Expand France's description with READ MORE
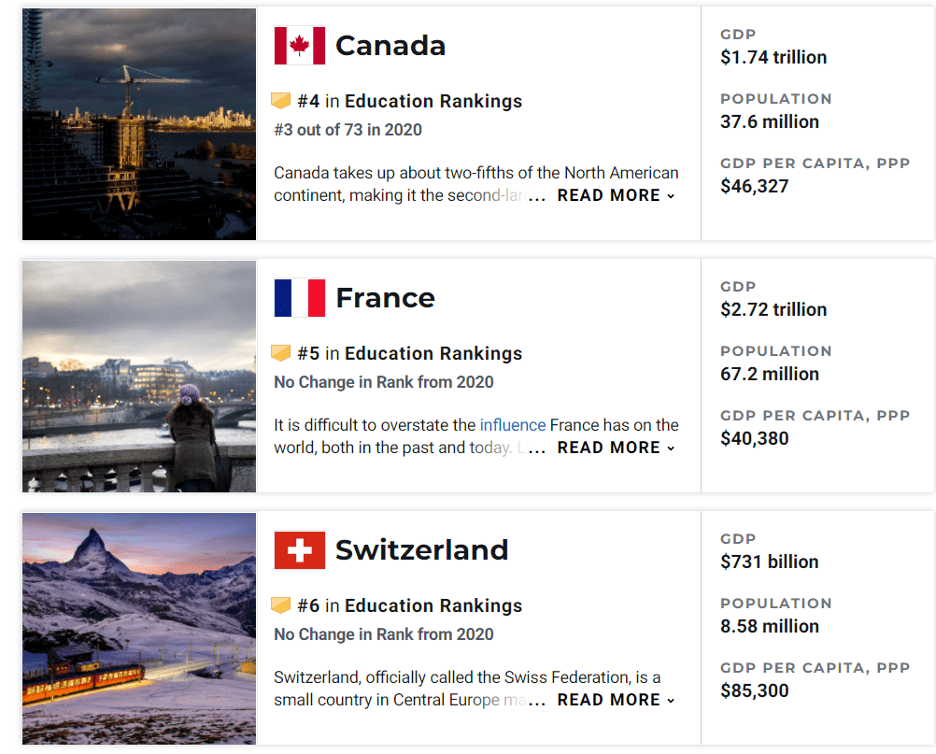This screenshot has width=936, height=754. point(615,448)
